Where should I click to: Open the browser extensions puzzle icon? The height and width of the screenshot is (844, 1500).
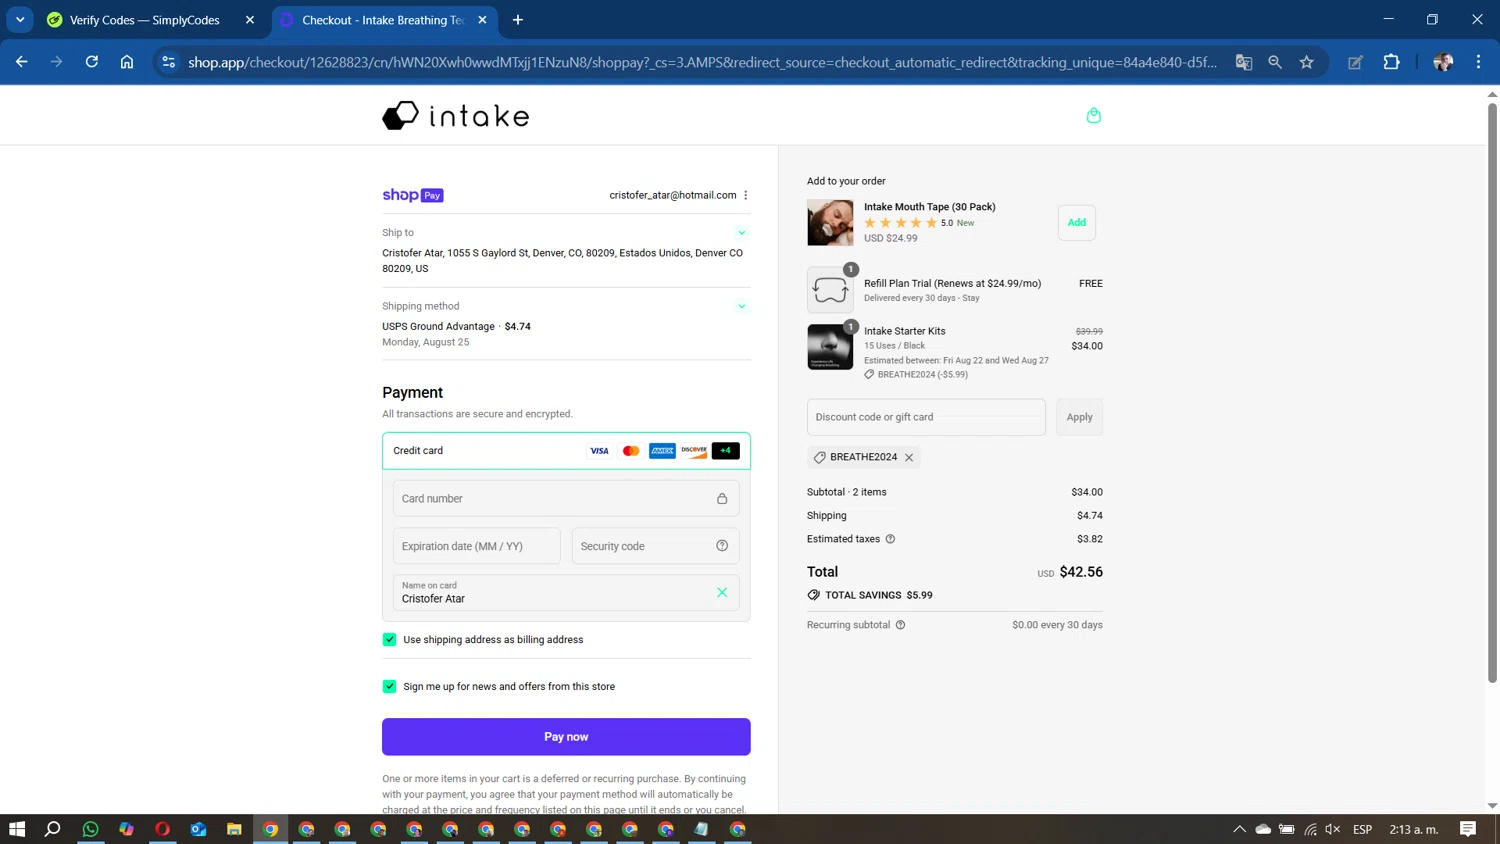pos(1391,62)
